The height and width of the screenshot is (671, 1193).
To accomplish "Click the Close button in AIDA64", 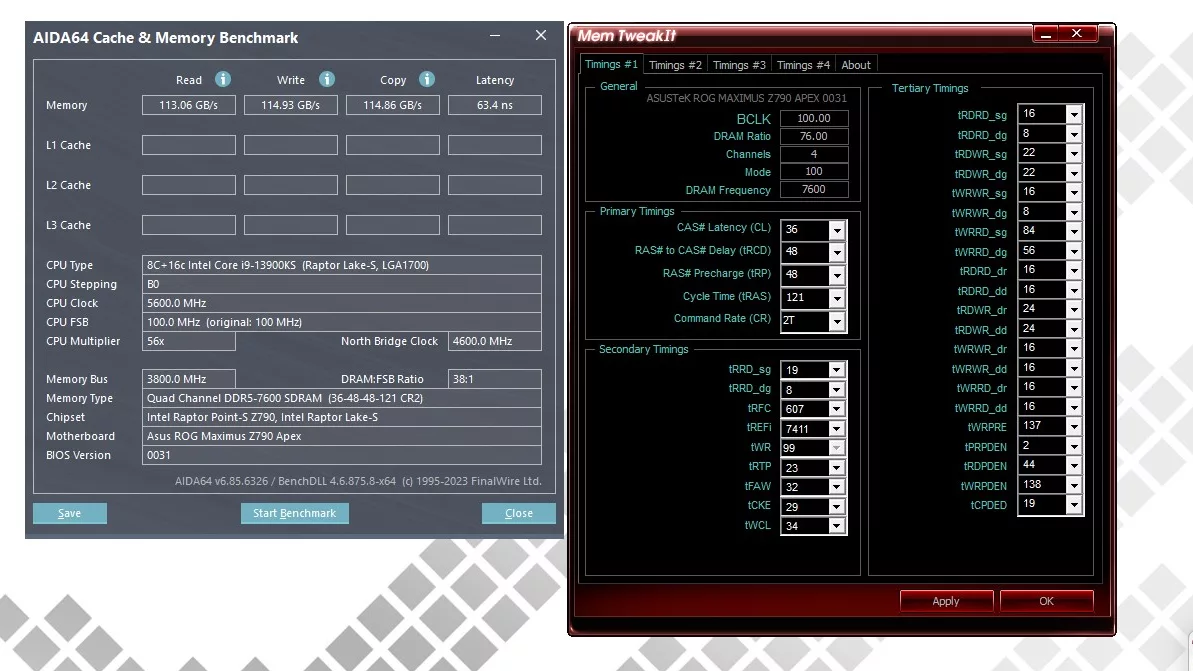I will coord(519,514).
